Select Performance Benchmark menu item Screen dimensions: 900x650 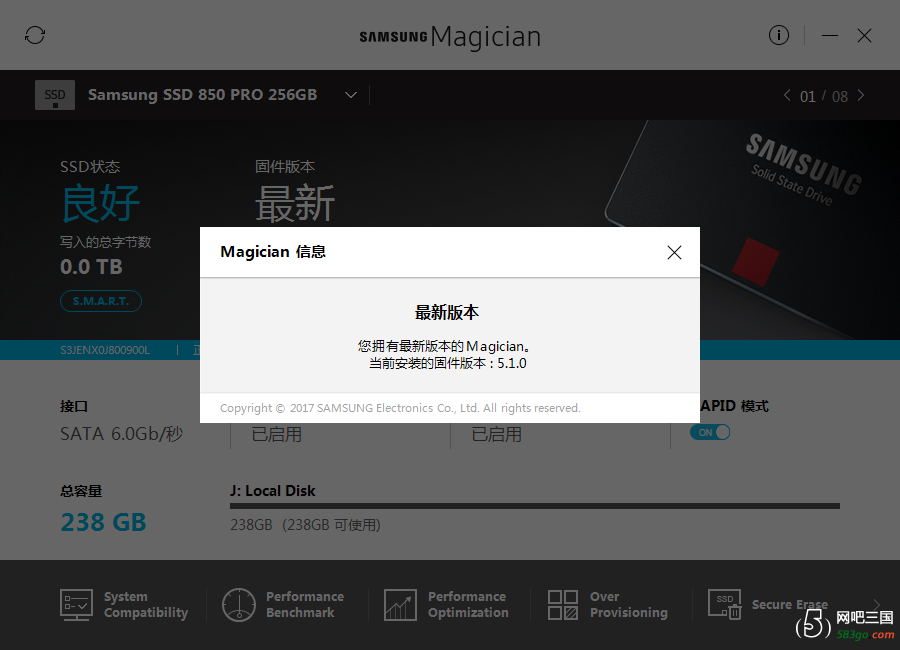click(305, 605)
